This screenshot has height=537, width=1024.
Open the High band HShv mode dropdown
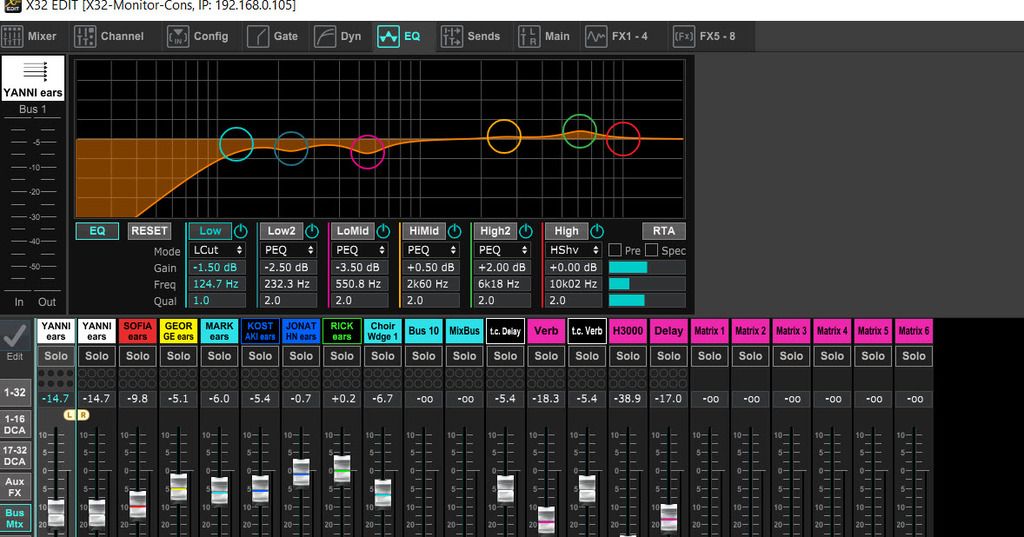pos(573,250)
